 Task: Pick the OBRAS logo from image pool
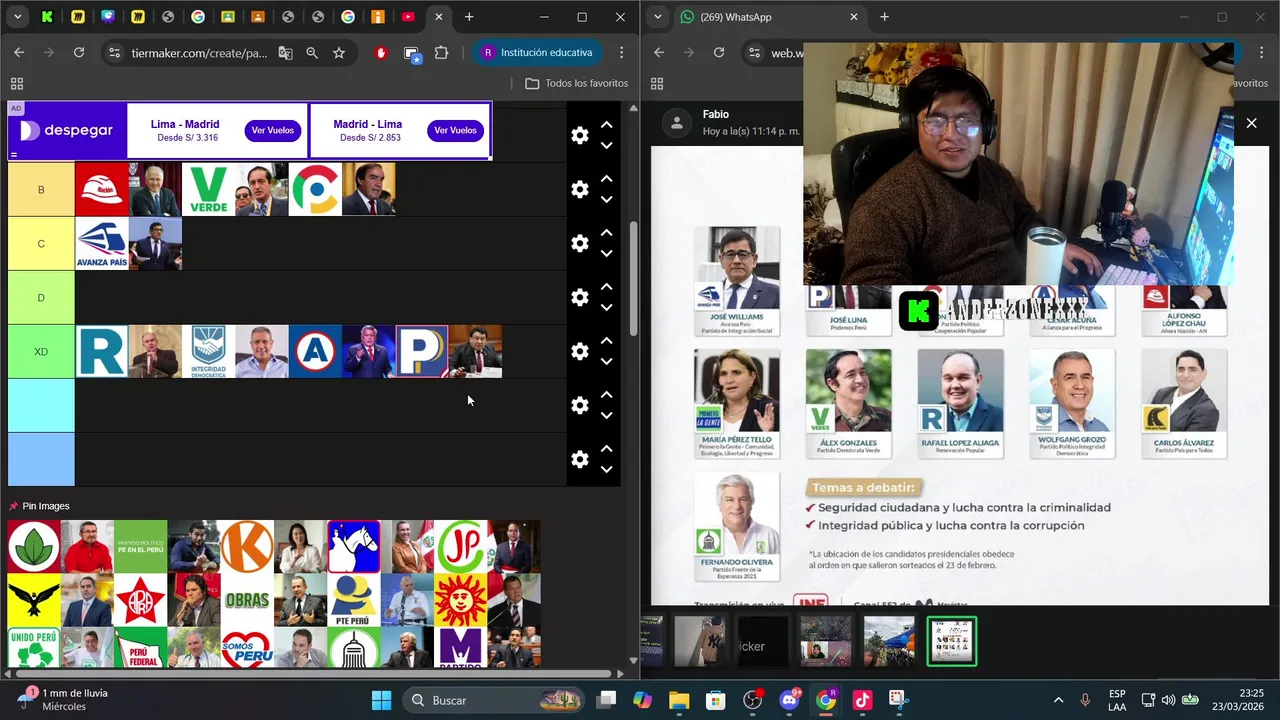[247, 600]
